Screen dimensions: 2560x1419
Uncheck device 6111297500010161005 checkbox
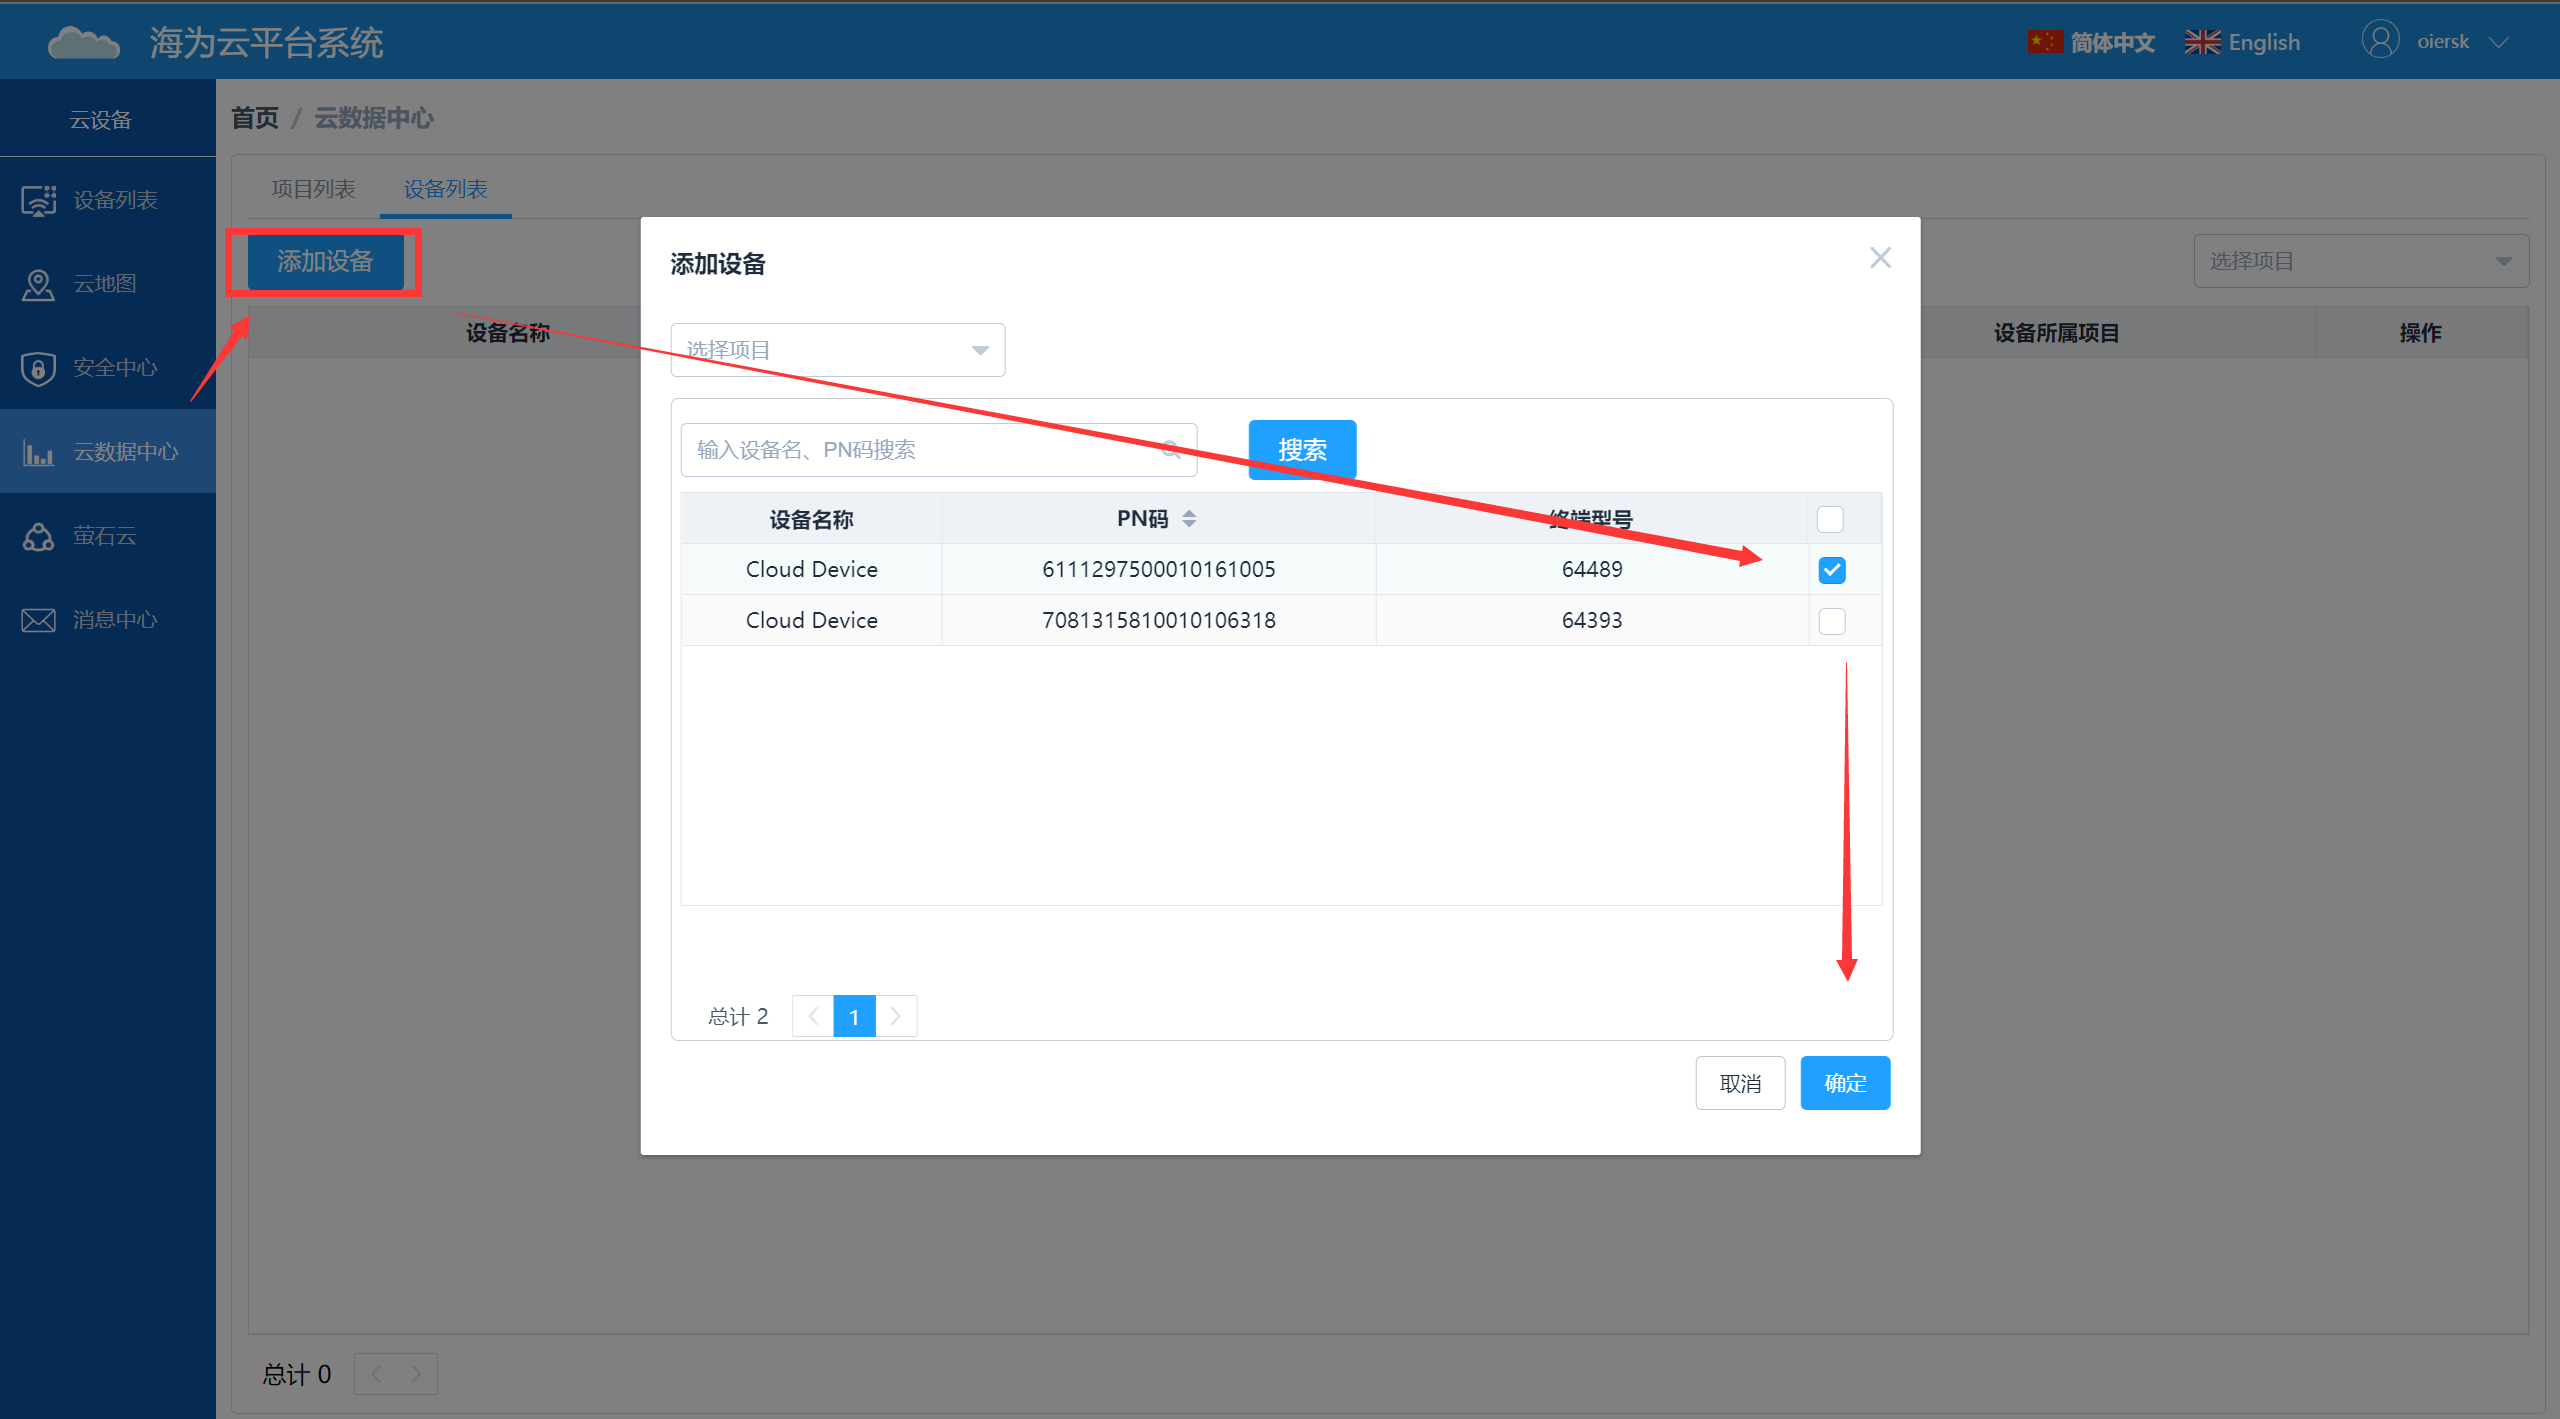1832,570
